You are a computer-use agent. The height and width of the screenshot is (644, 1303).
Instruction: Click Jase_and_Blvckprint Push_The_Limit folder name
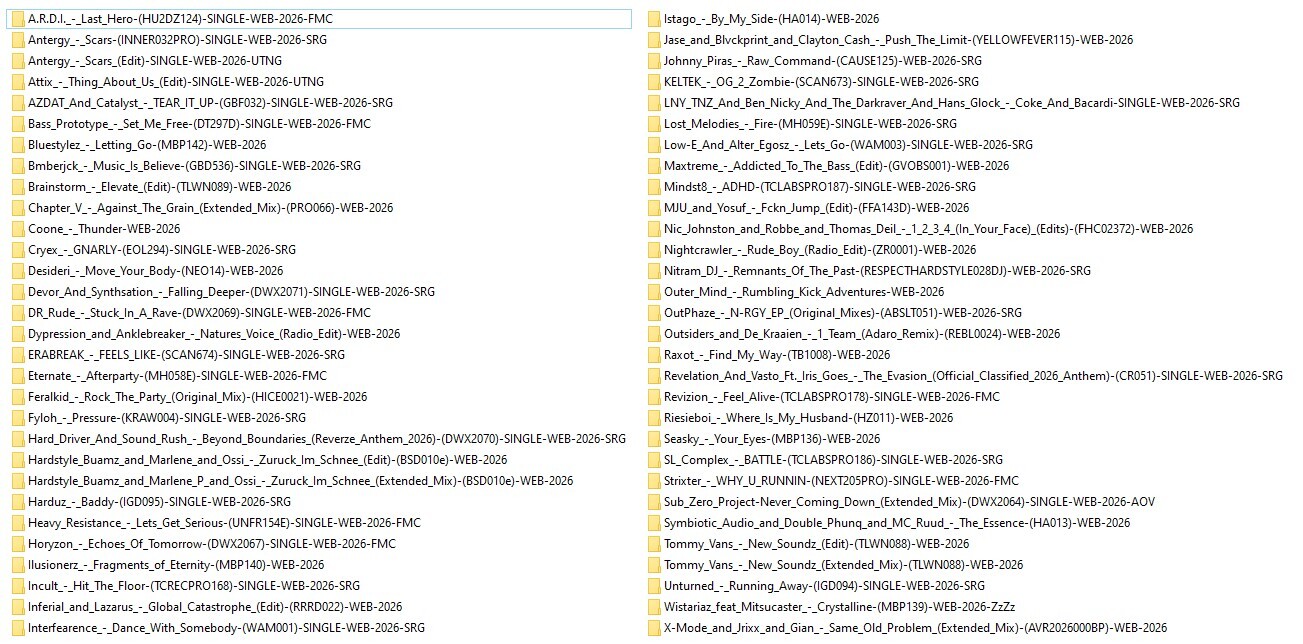[x=898, y=40]
